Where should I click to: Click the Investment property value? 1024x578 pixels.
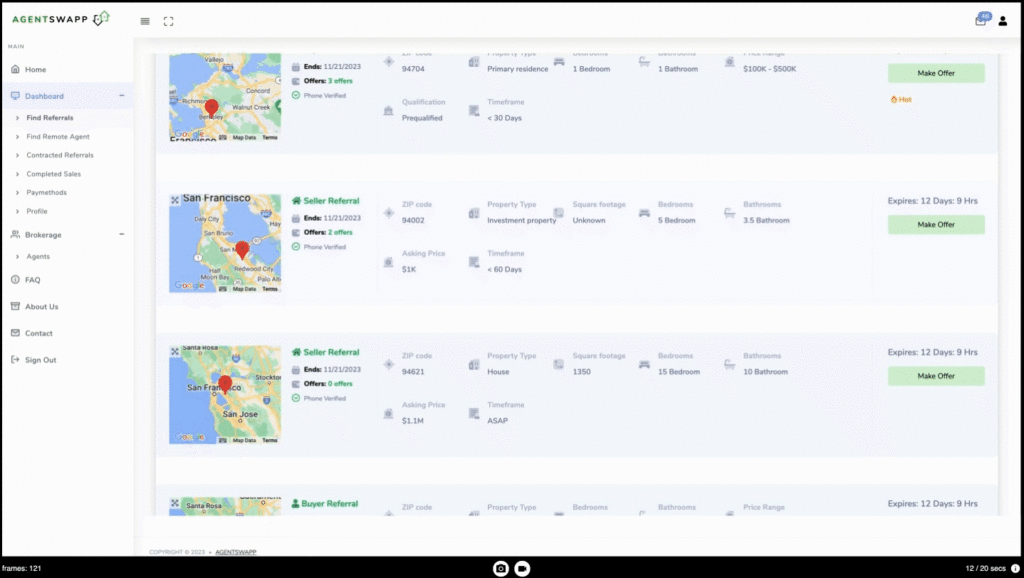tap(522, 221)
